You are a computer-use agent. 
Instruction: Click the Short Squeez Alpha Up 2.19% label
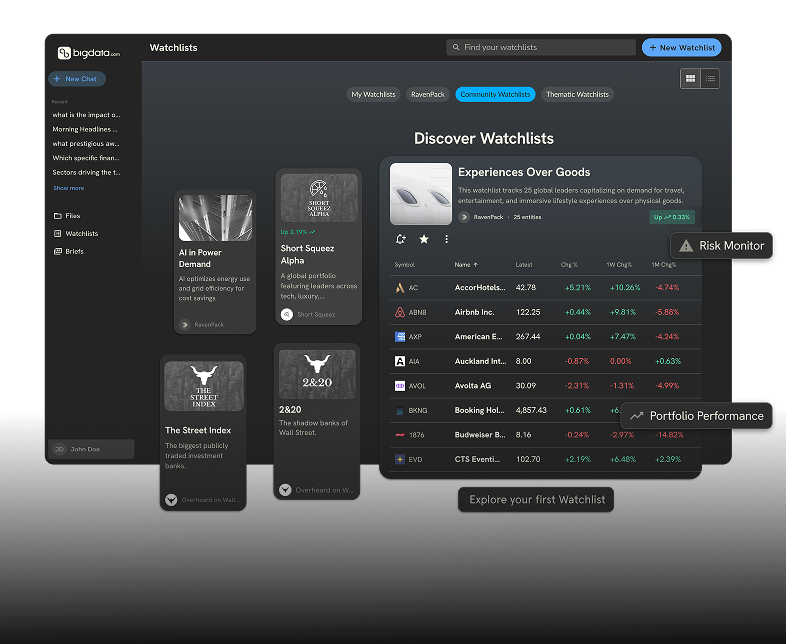298,232
